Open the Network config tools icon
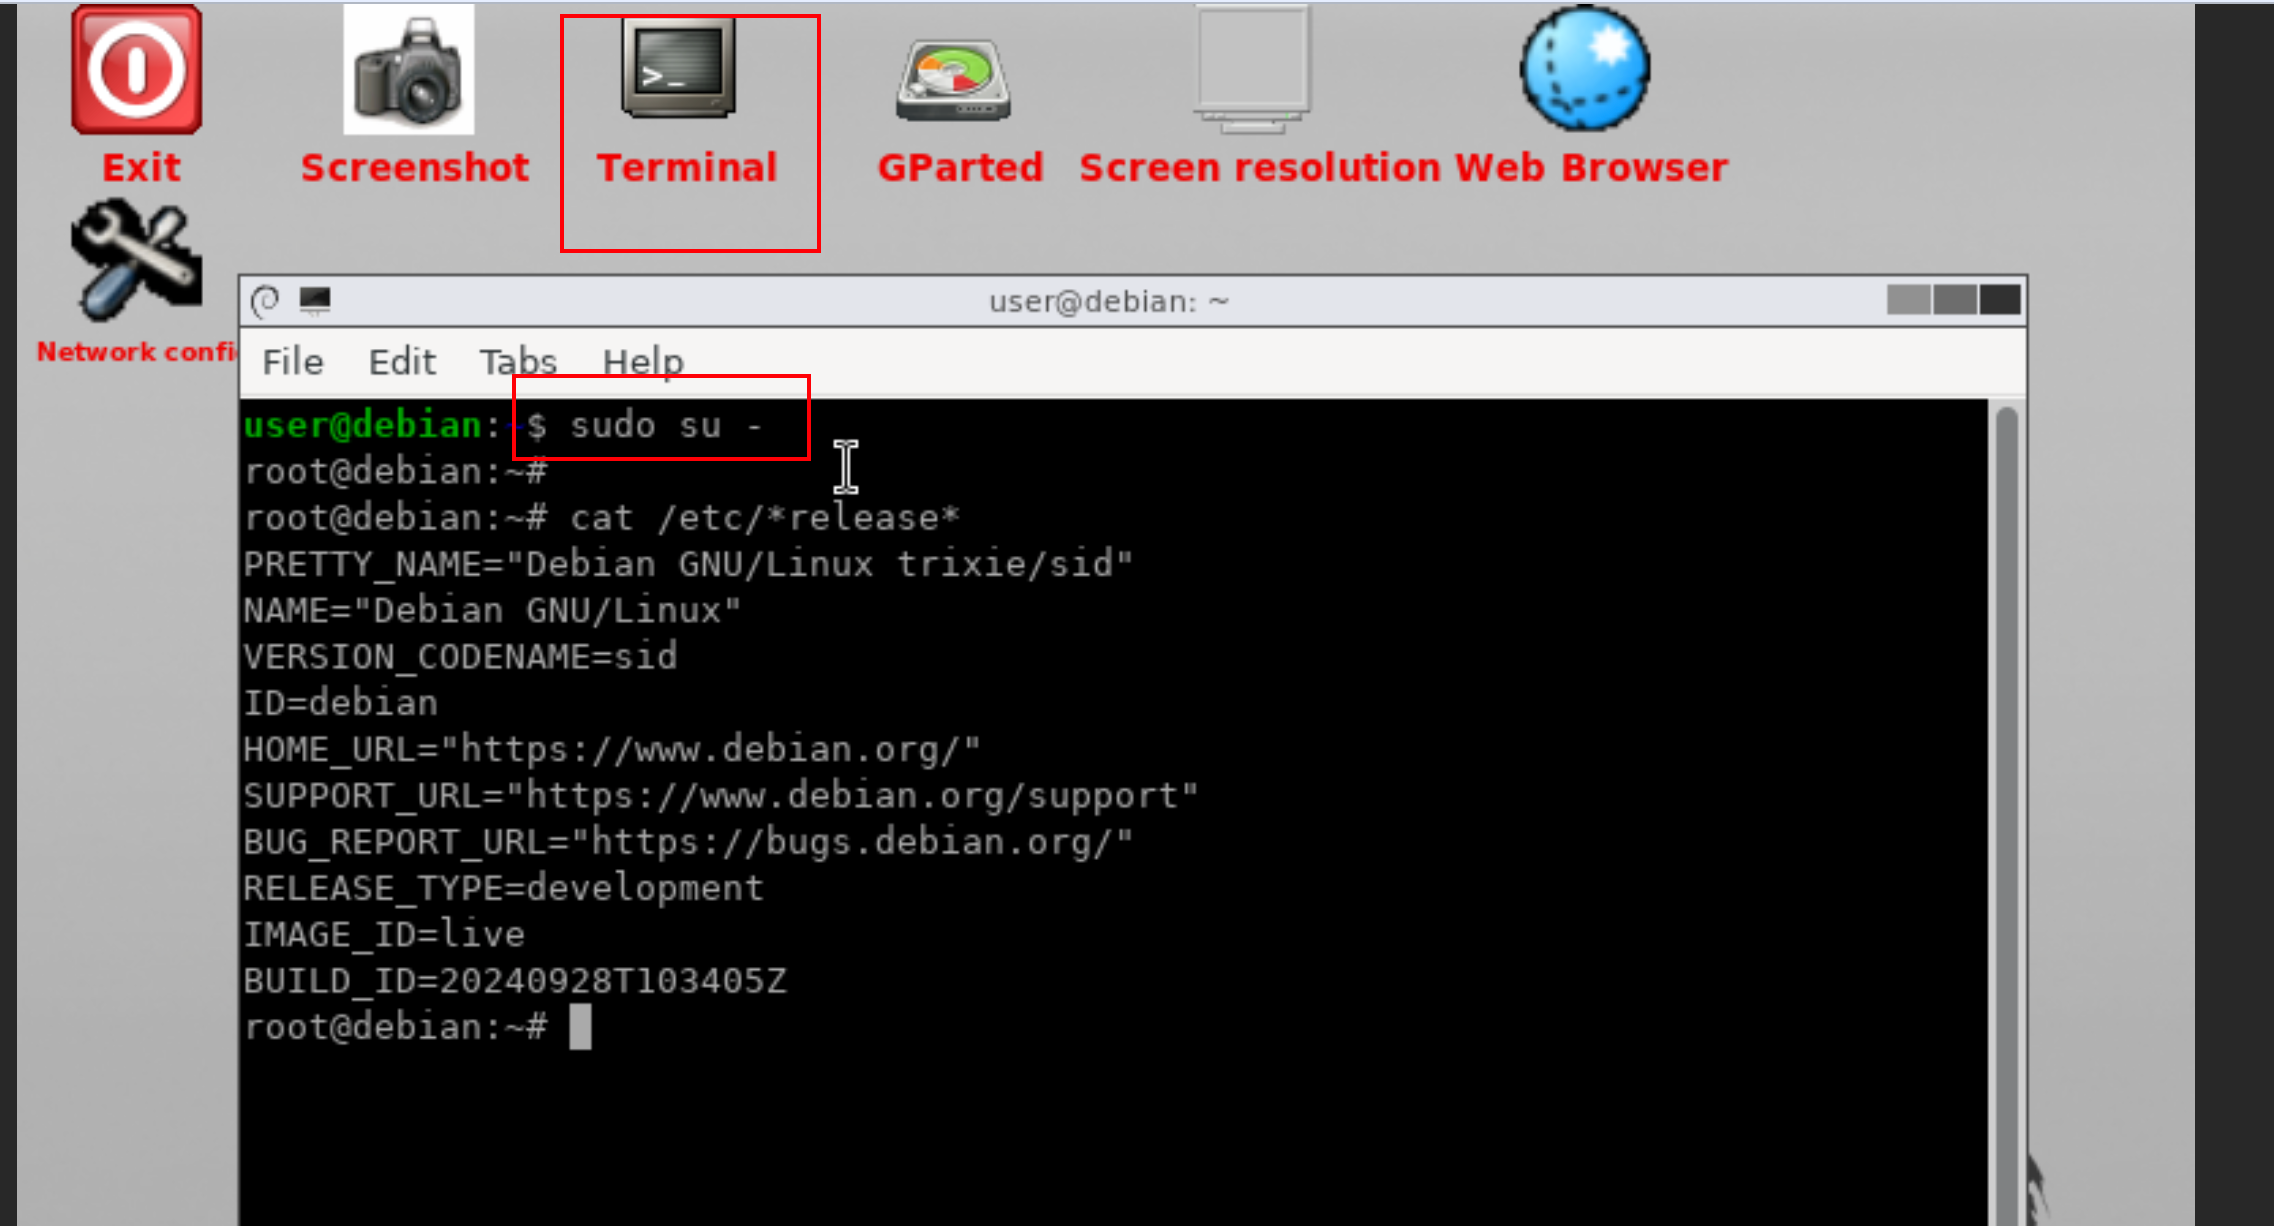2274x1226 pixels. [x=136, y=260]
